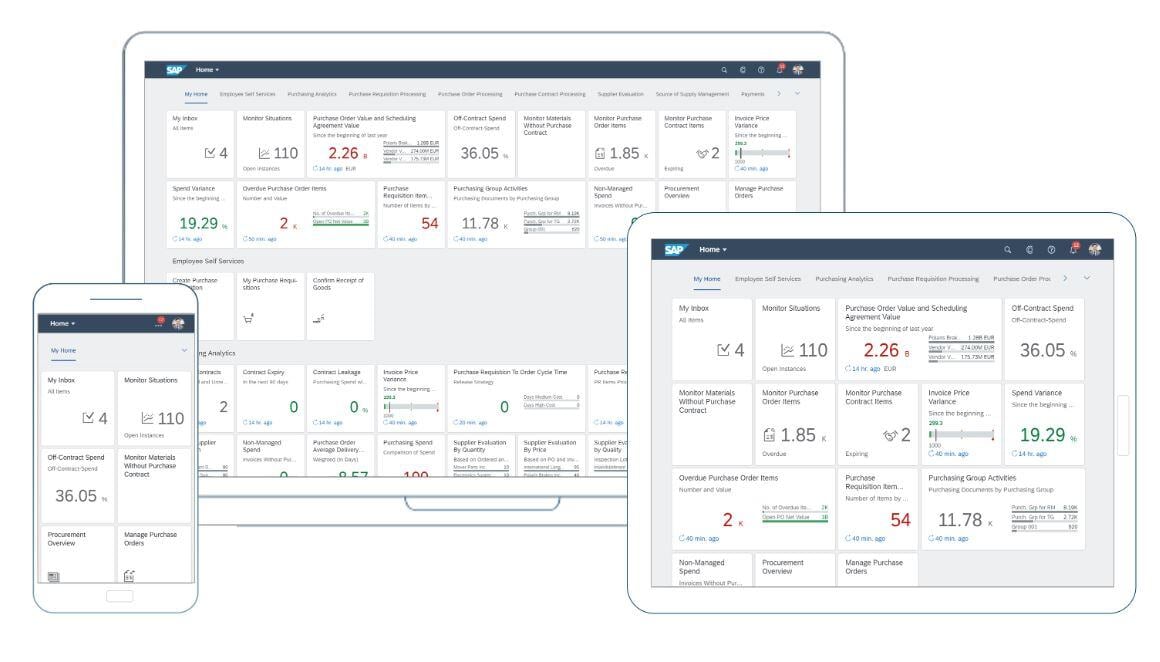This screenshot has height=662, width=1160.
Task: Click the Invoice Price Variance bullet chart, laptop top row
Action: click(x=762, y=153)
